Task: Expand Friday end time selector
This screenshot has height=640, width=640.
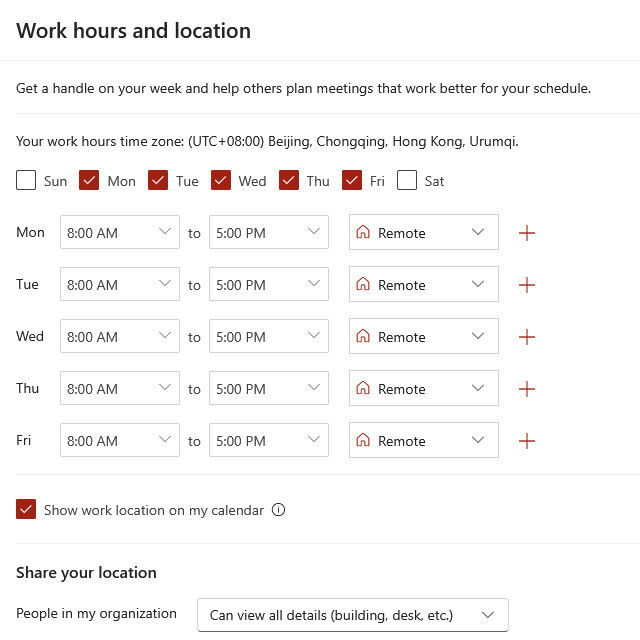Action: 269,441
